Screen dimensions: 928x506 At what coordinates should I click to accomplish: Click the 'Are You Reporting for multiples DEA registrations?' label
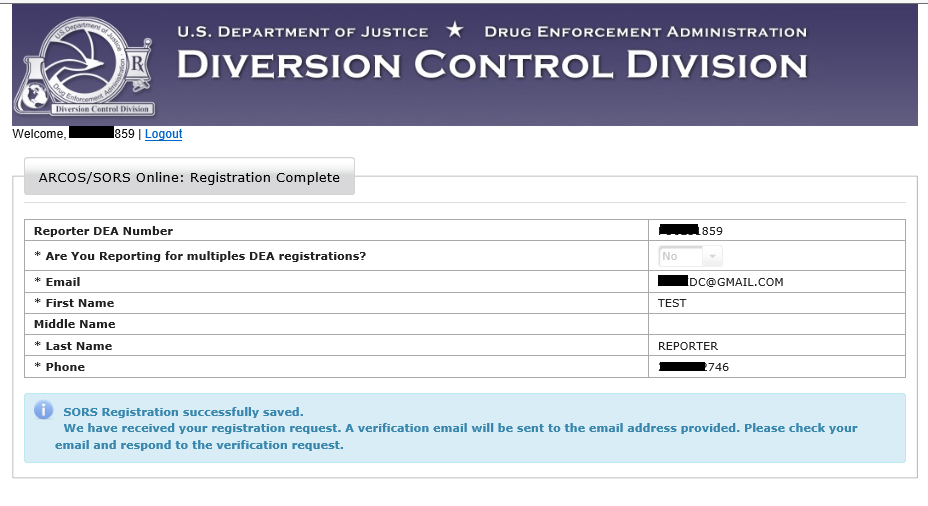tap(200, 256)
